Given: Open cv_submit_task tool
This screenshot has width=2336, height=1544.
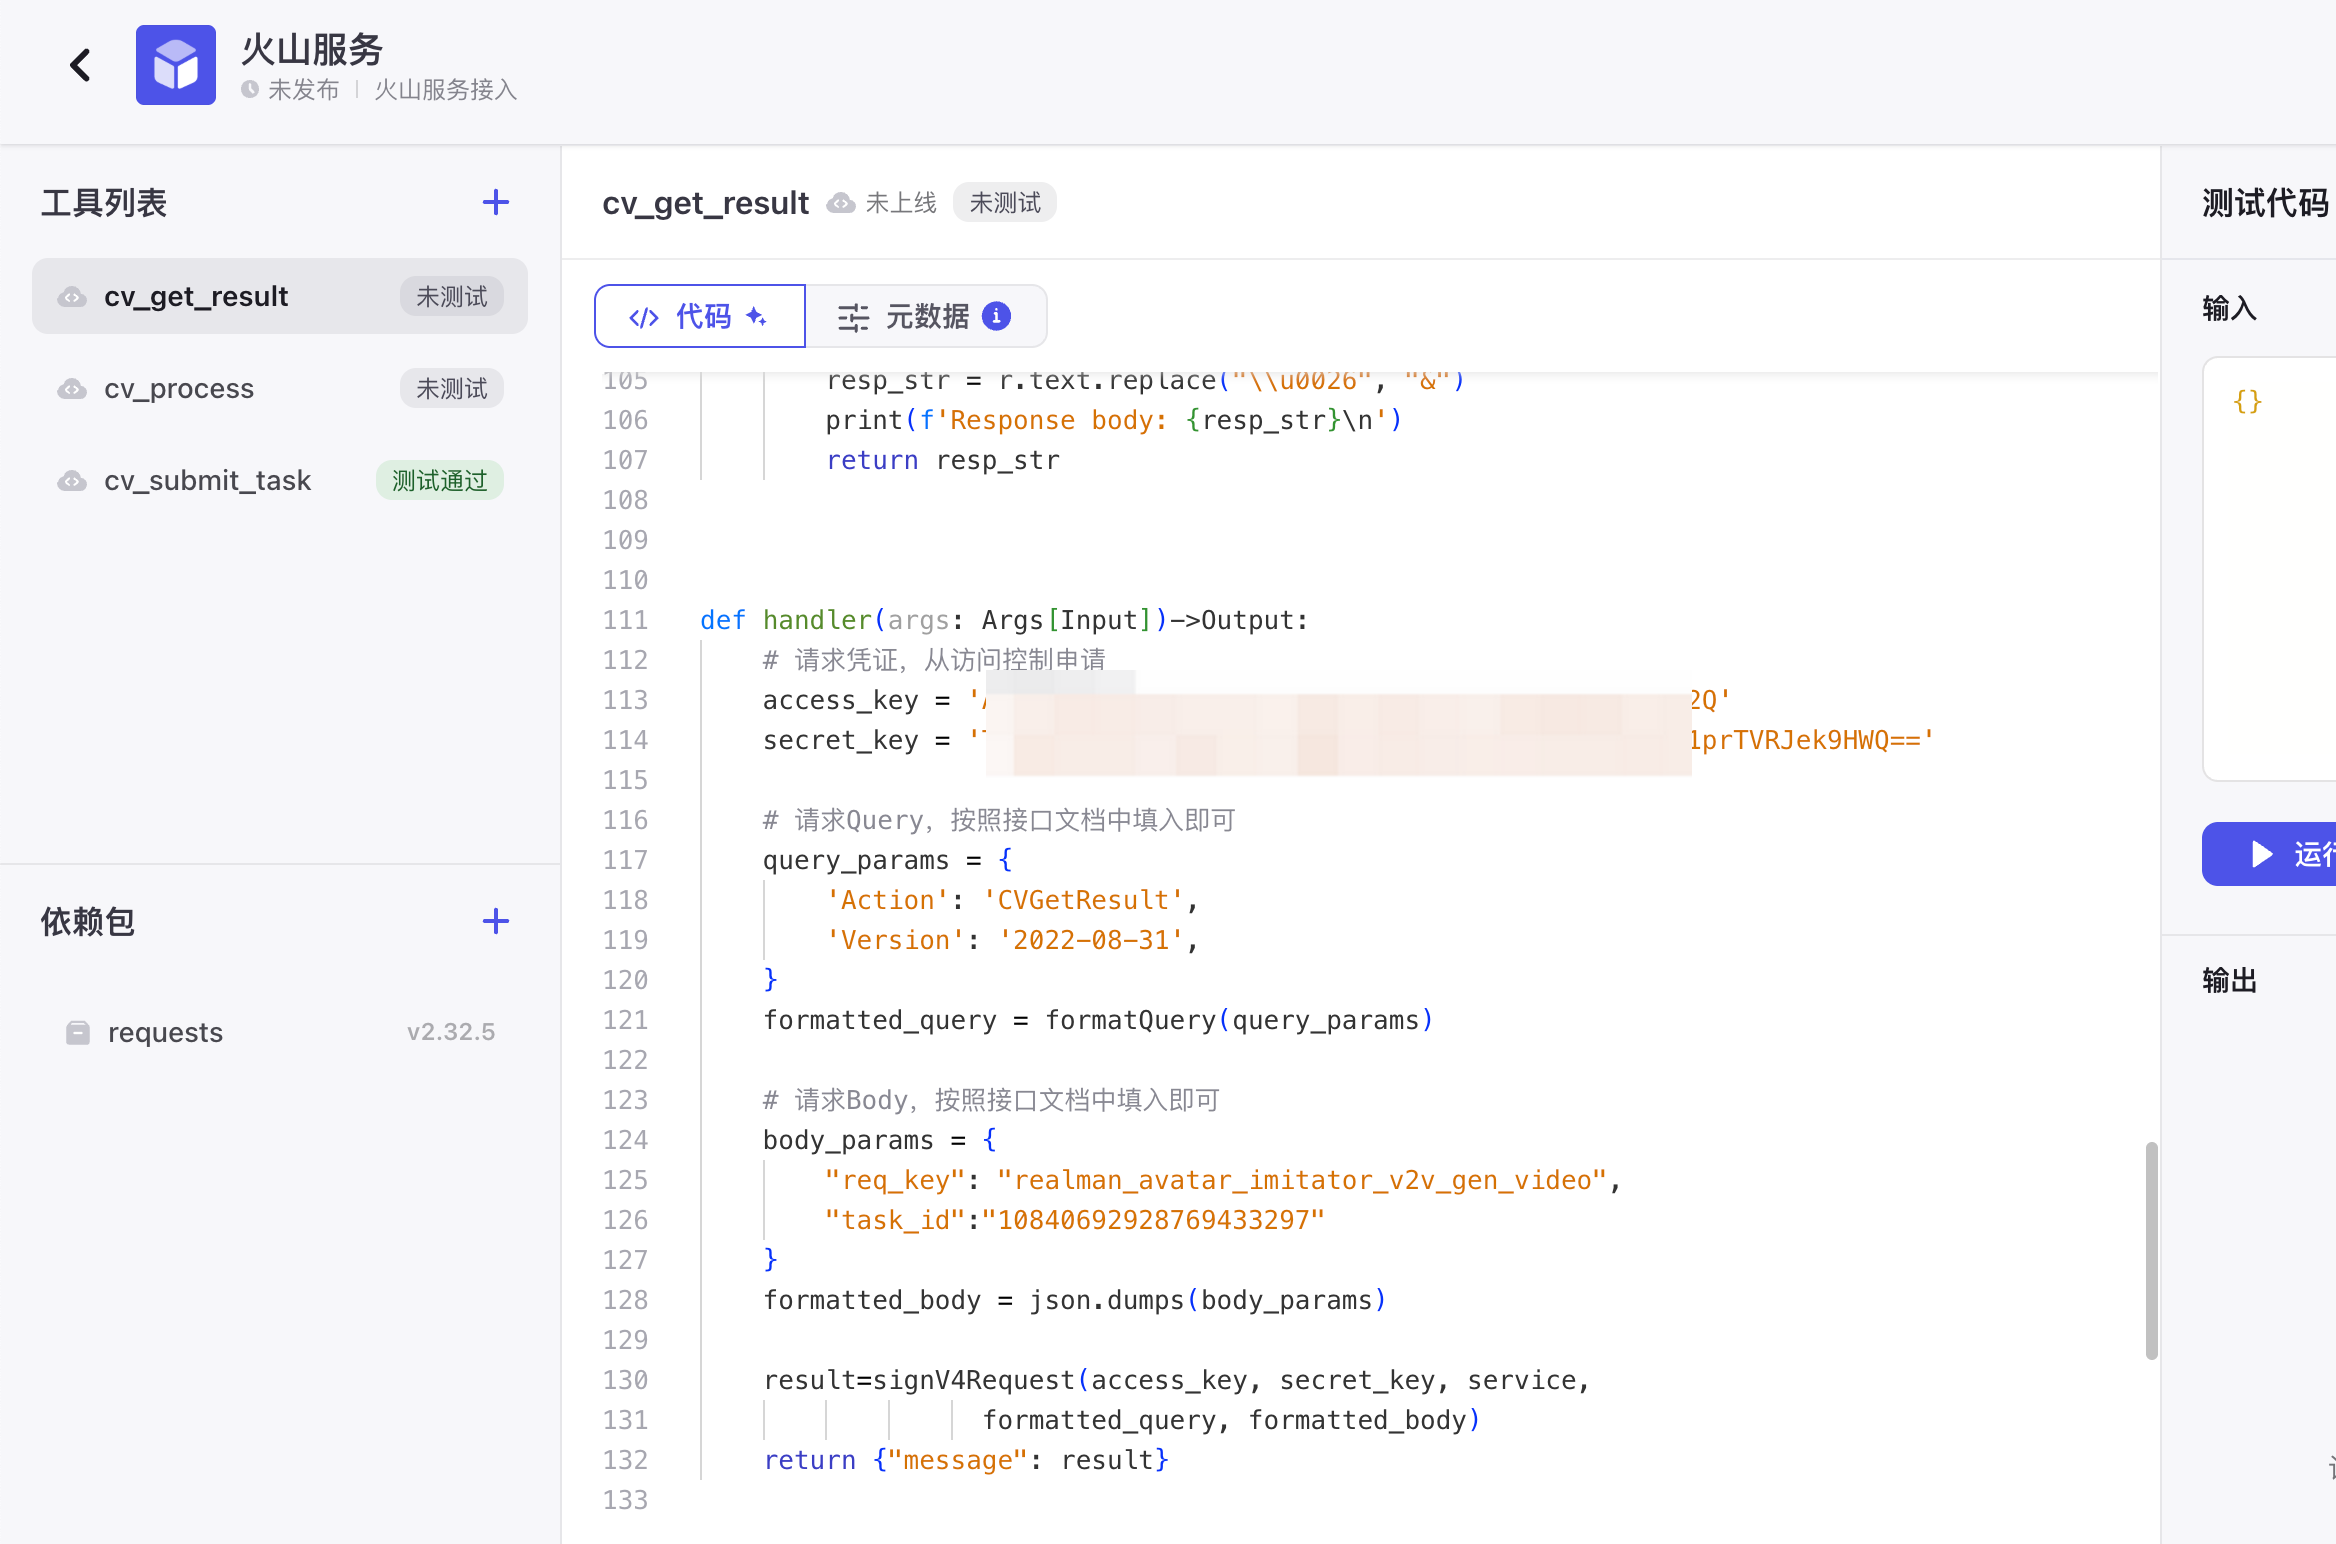Looking at the screenshot, I should pos(207,481).
